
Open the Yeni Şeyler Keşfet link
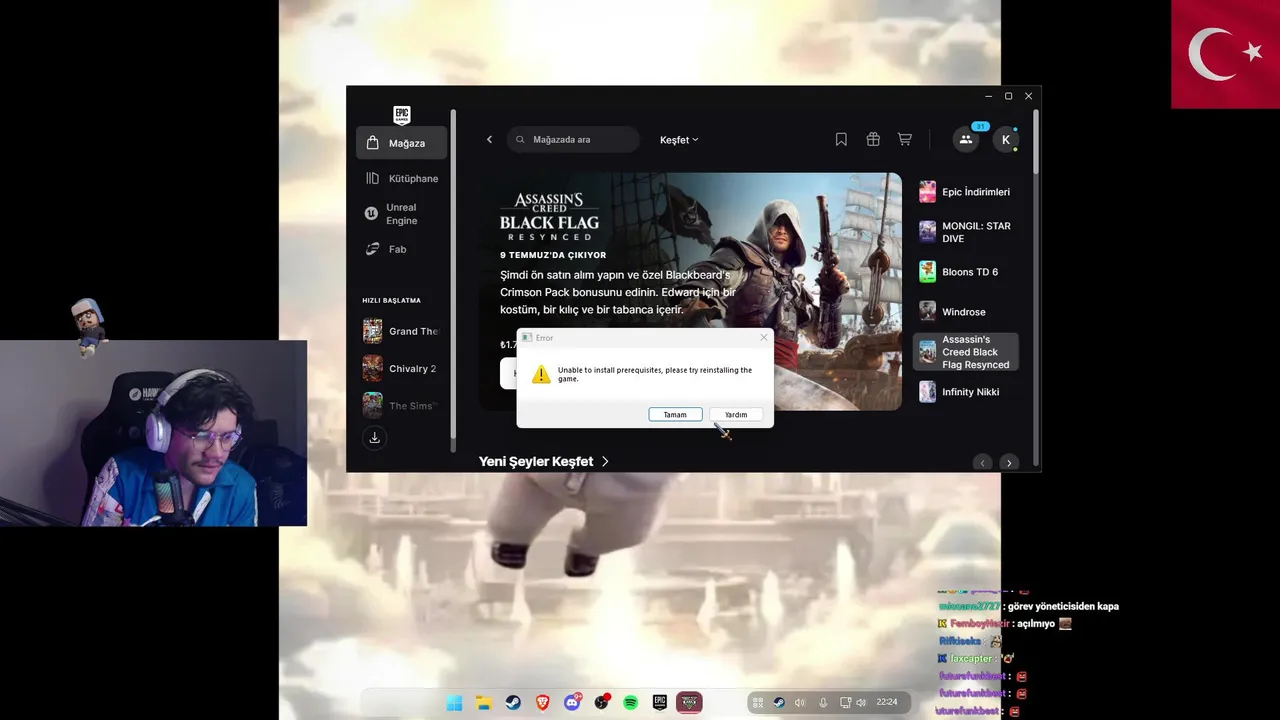[x=544, y=461]
